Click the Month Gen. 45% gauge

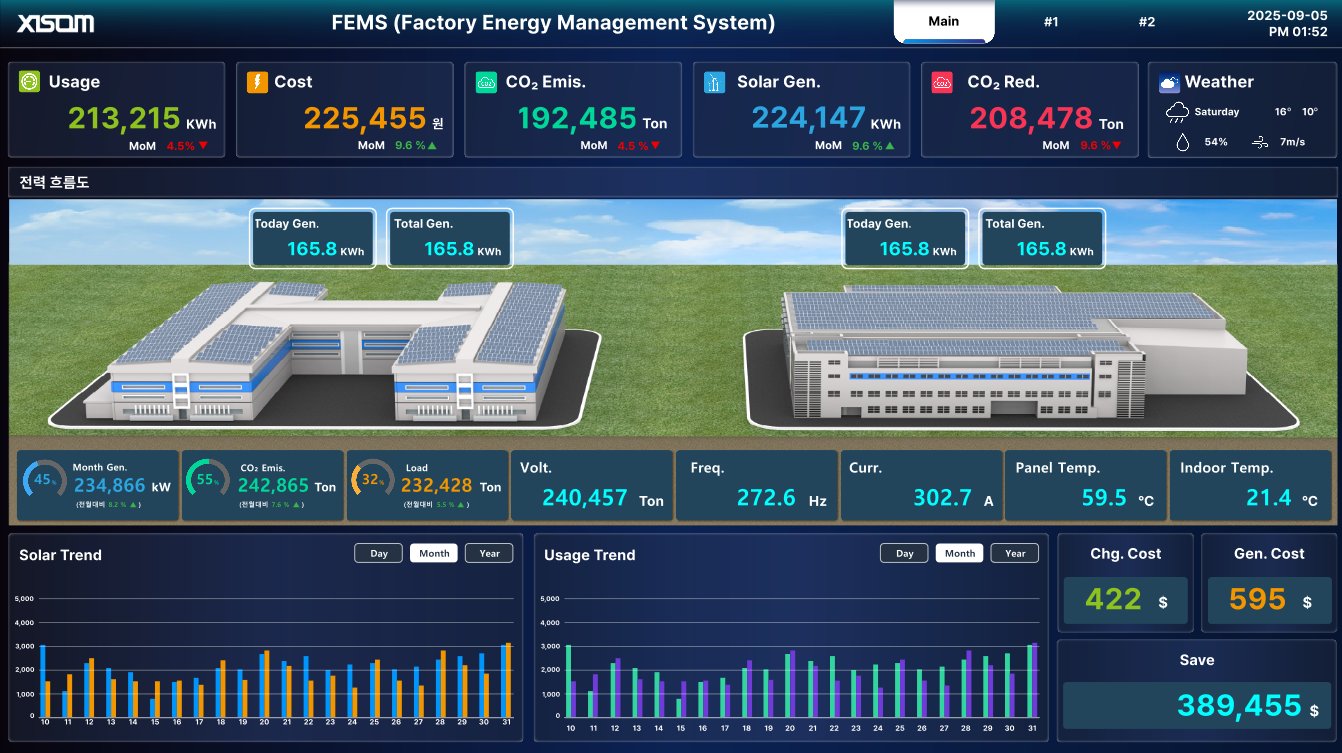click(44, 480)
